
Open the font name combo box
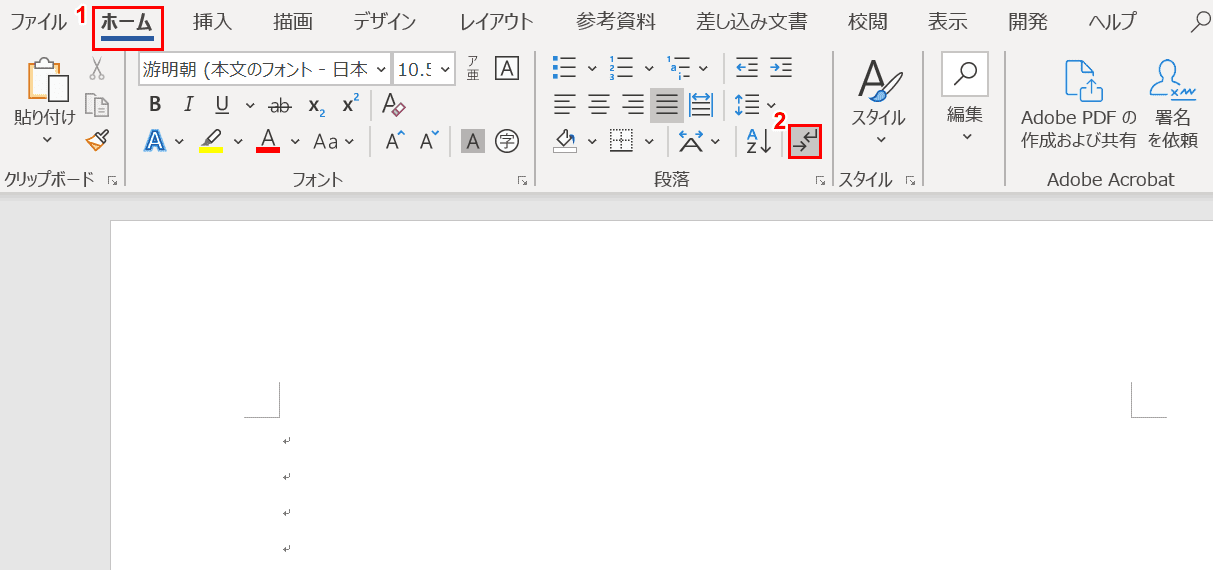point(265,69)
